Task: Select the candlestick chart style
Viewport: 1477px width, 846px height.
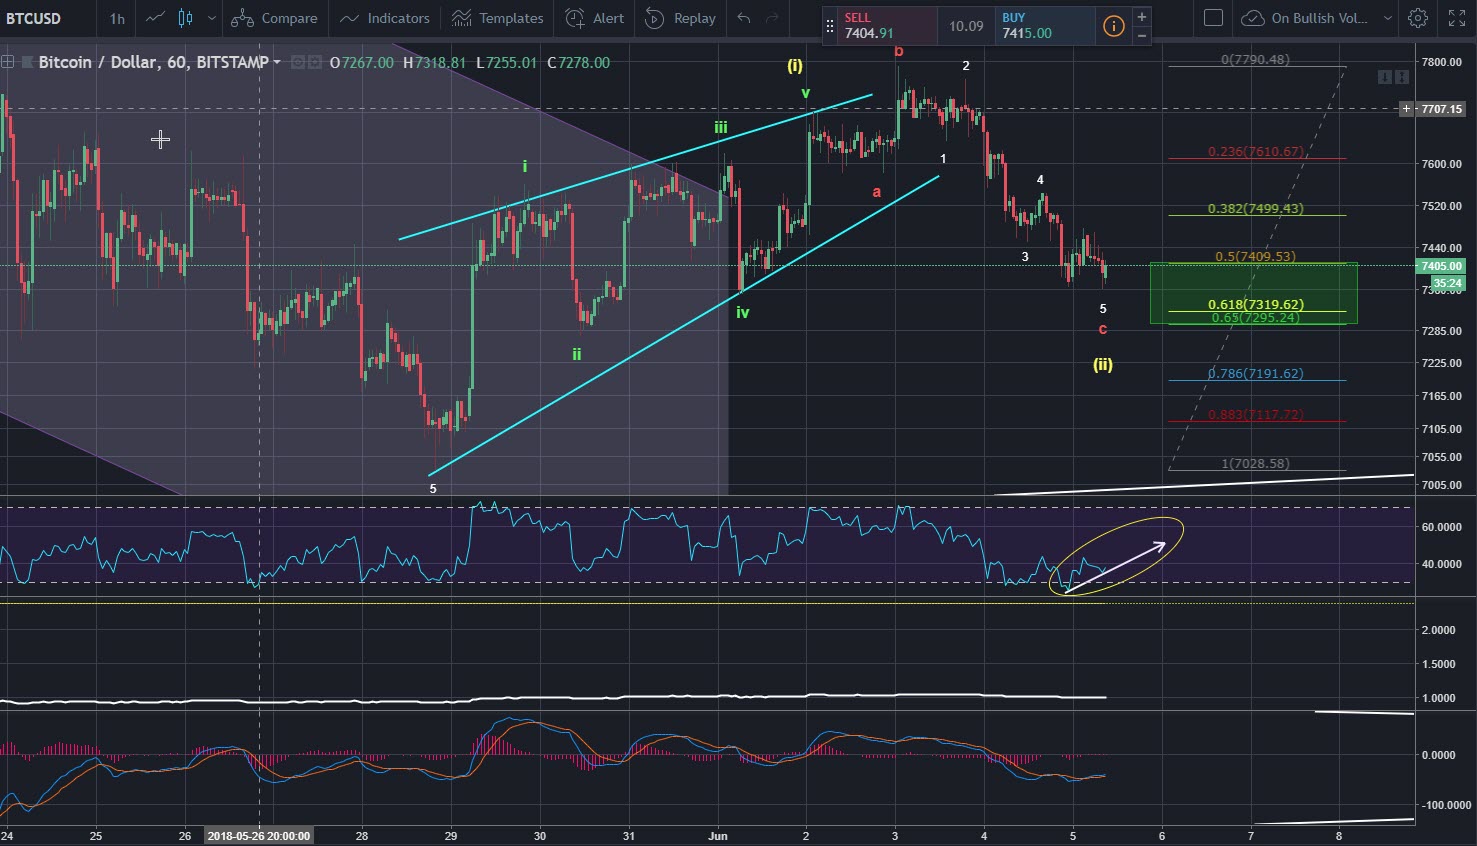Action: coord(185,18)
